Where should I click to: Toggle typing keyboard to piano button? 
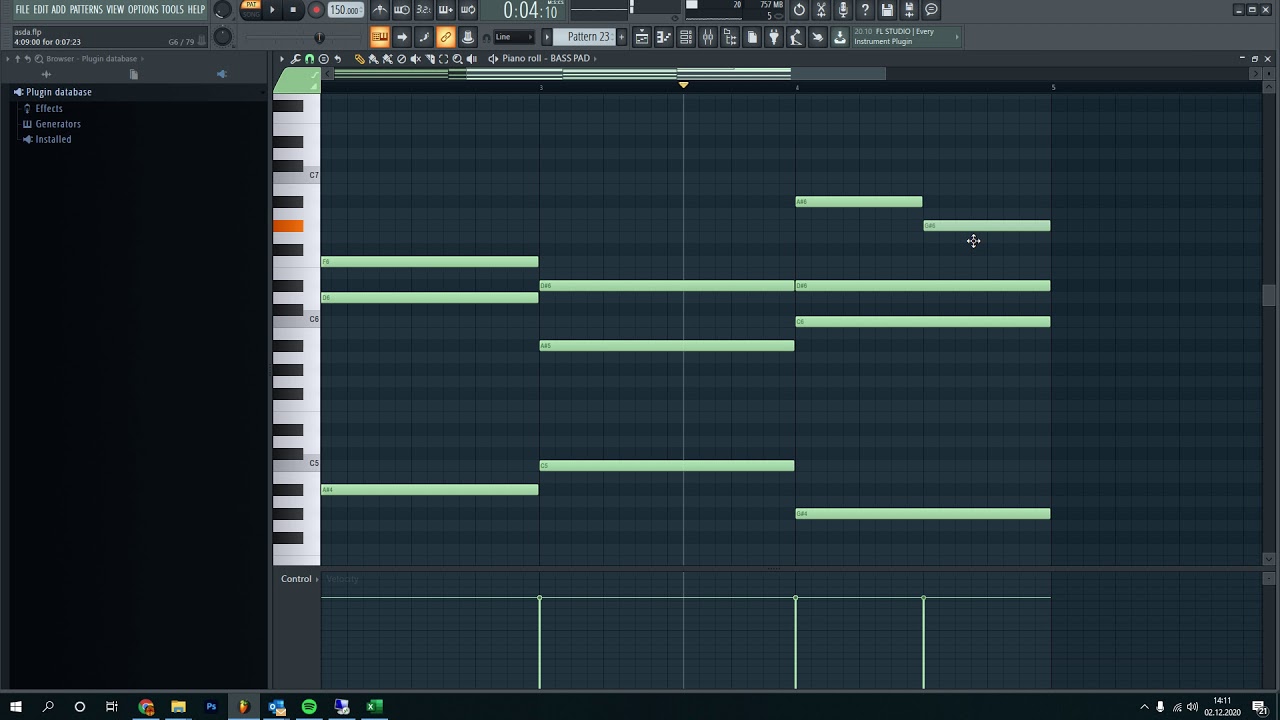click(380, 37)
